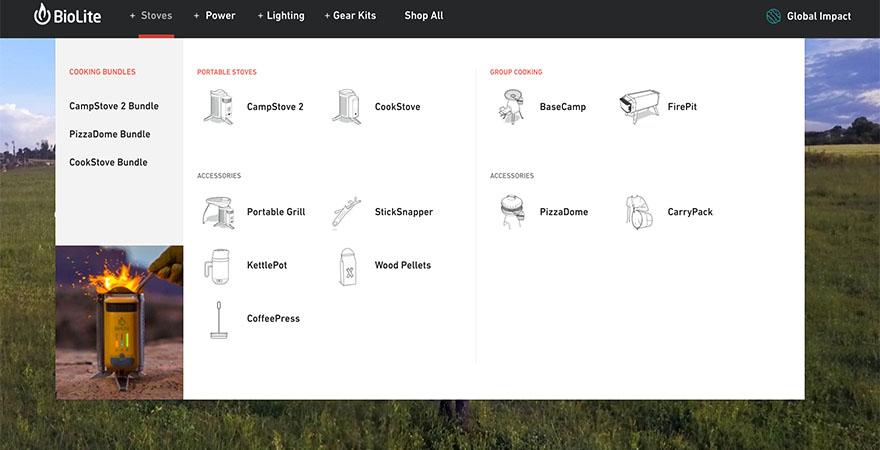
Task: Select the CarryPack text link
Action: pos(690,212)
